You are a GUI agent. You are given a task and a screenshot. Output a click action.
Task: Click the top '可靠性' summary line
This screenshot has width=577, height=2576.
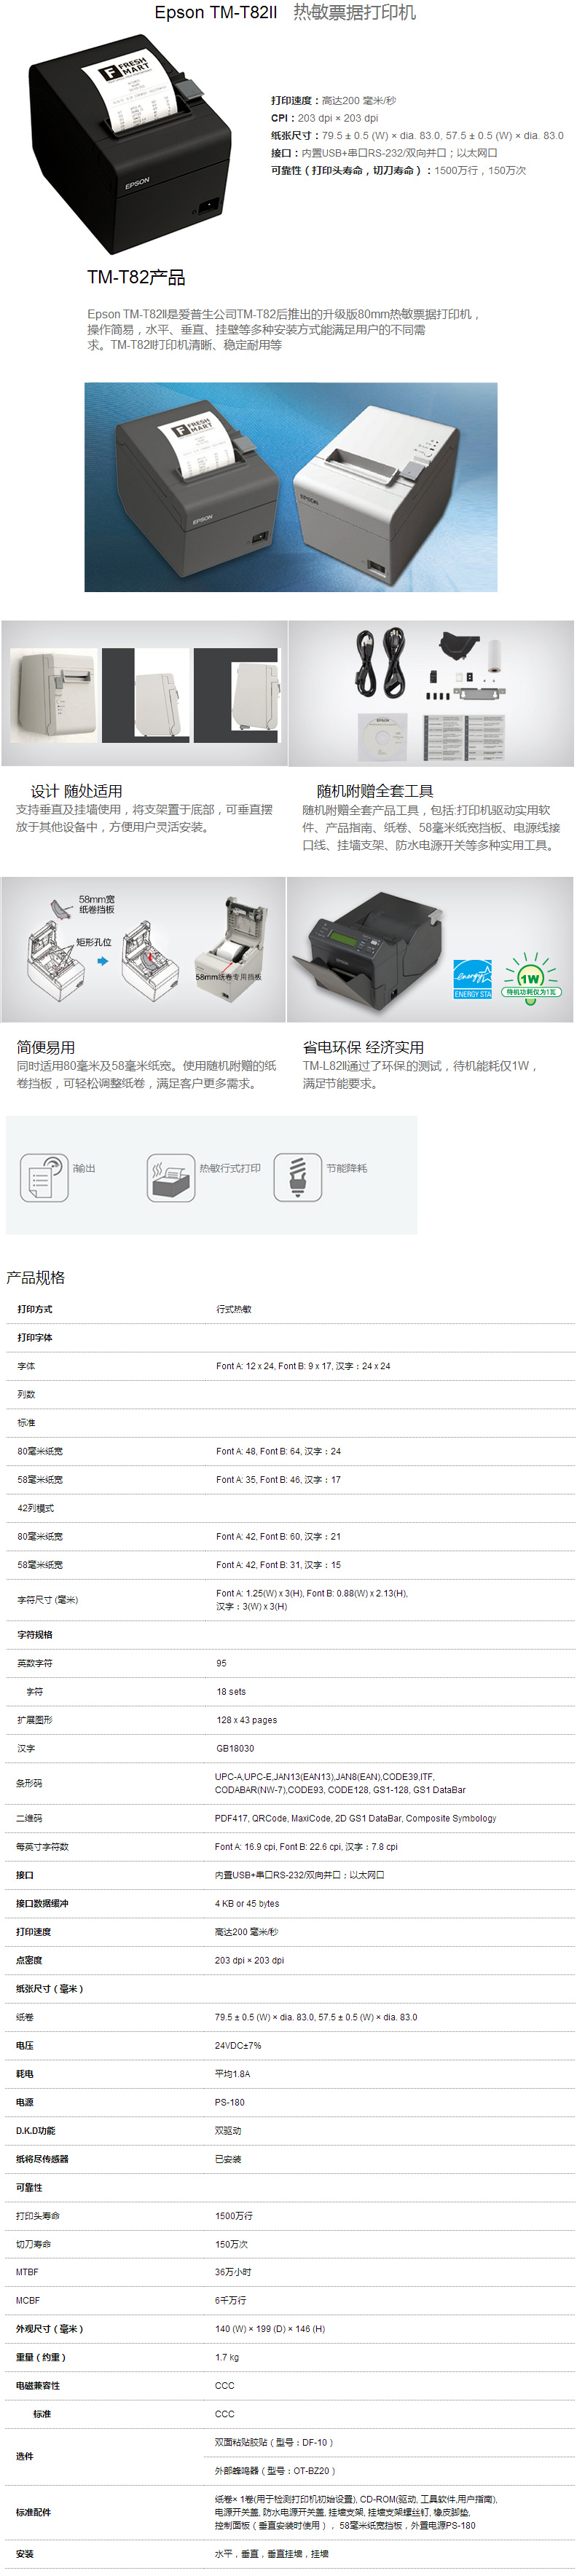coord(398,170)
